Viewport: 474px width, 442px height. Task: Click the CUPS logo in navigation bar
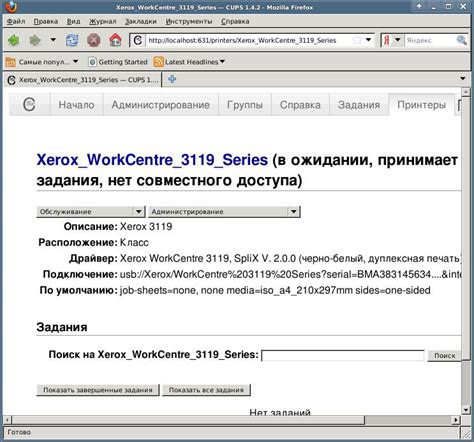click(29, 104)
